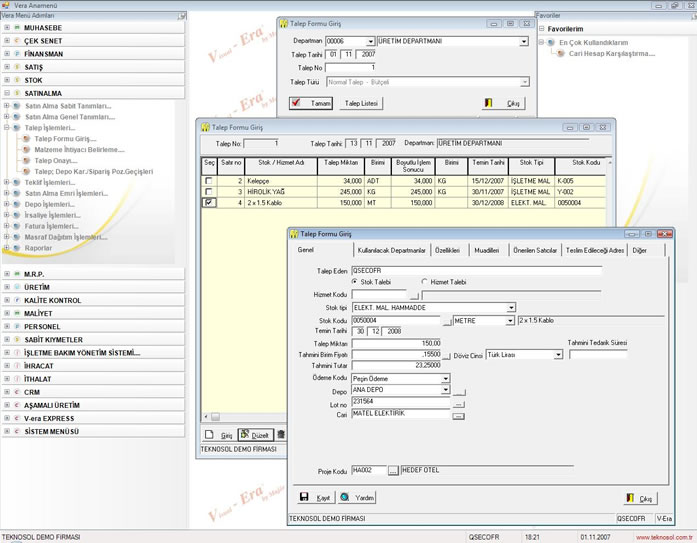Switch to the Özellikleri tab

pos(447,250)
